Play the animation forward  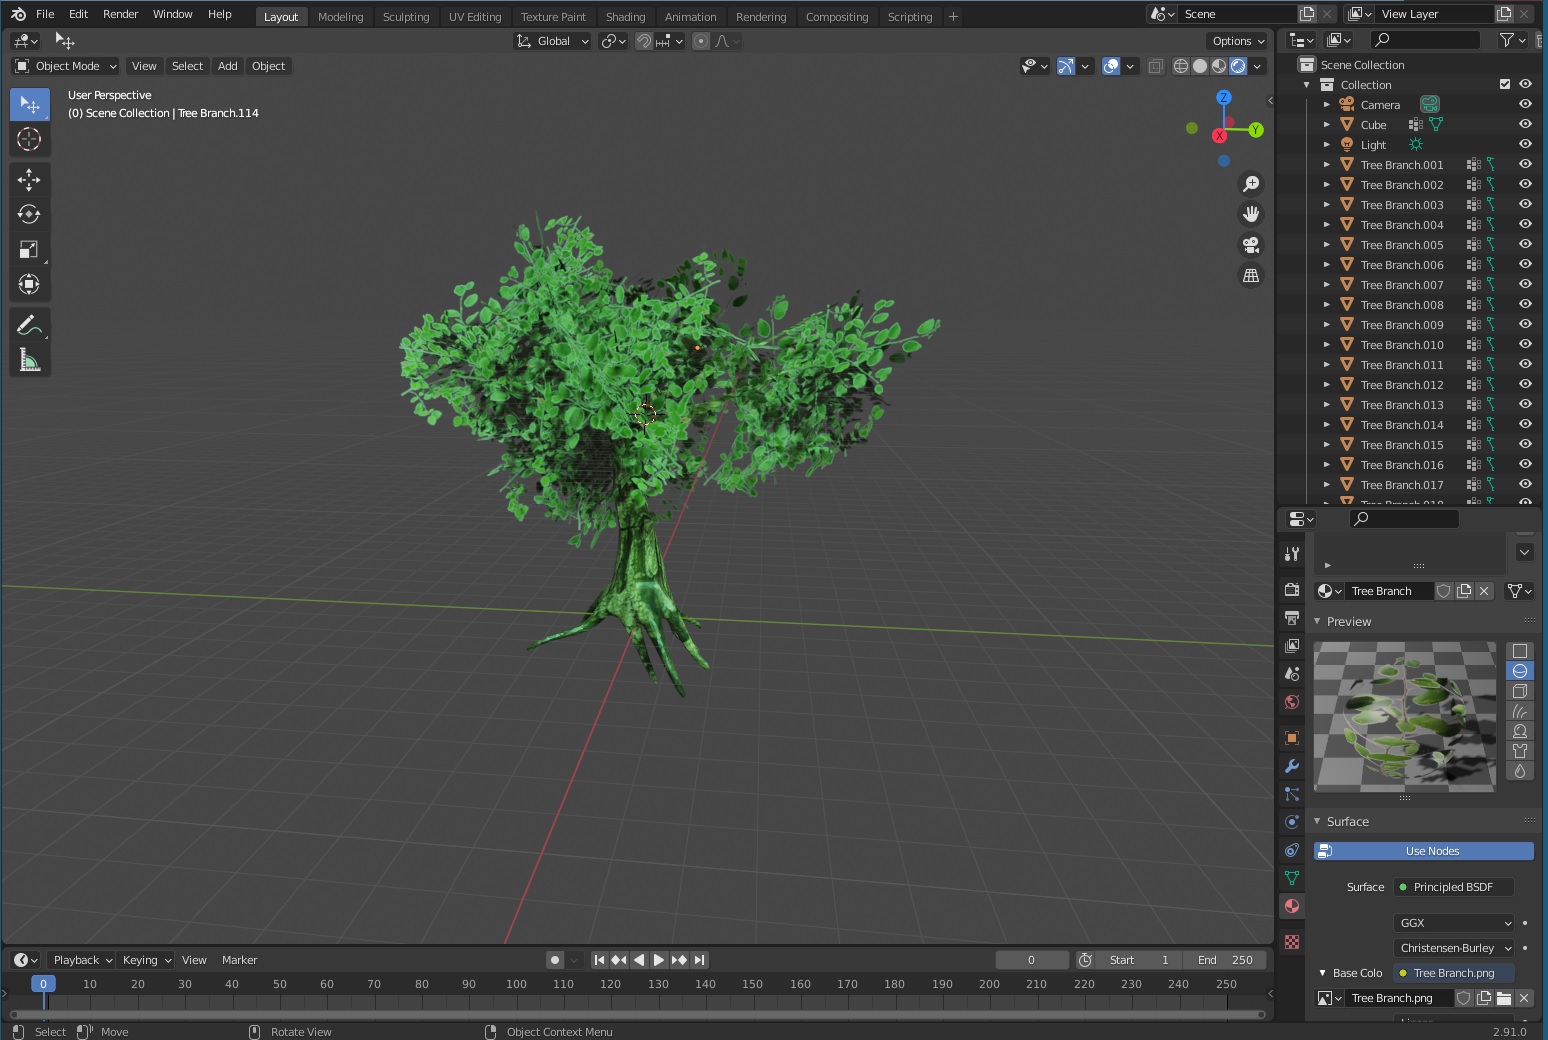tap(659, 960)
